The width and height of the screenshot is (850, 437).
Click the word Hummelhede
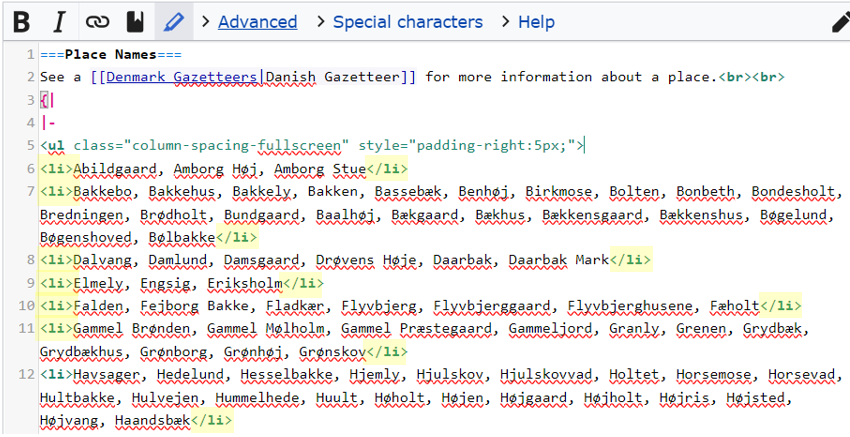[257, 398]
